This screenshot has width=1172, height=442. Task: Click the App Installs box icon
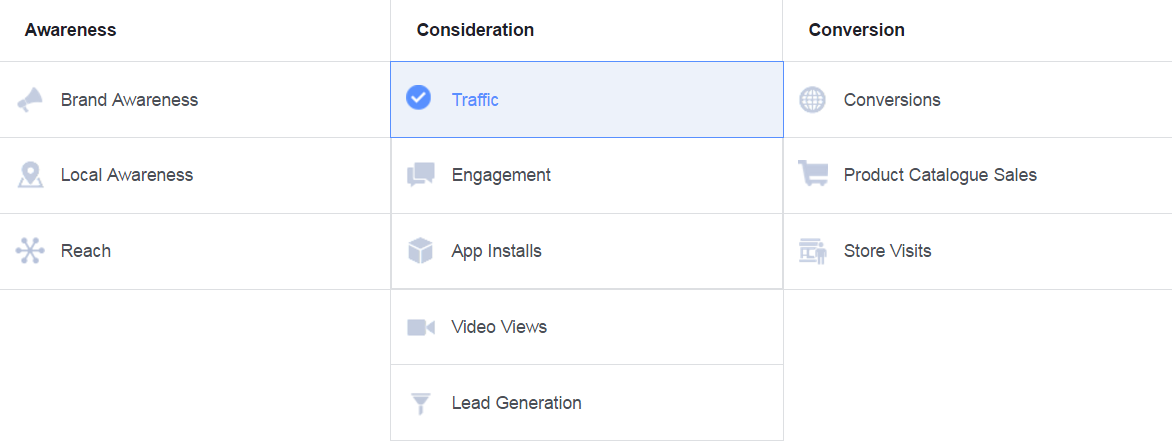coord(421,251)
